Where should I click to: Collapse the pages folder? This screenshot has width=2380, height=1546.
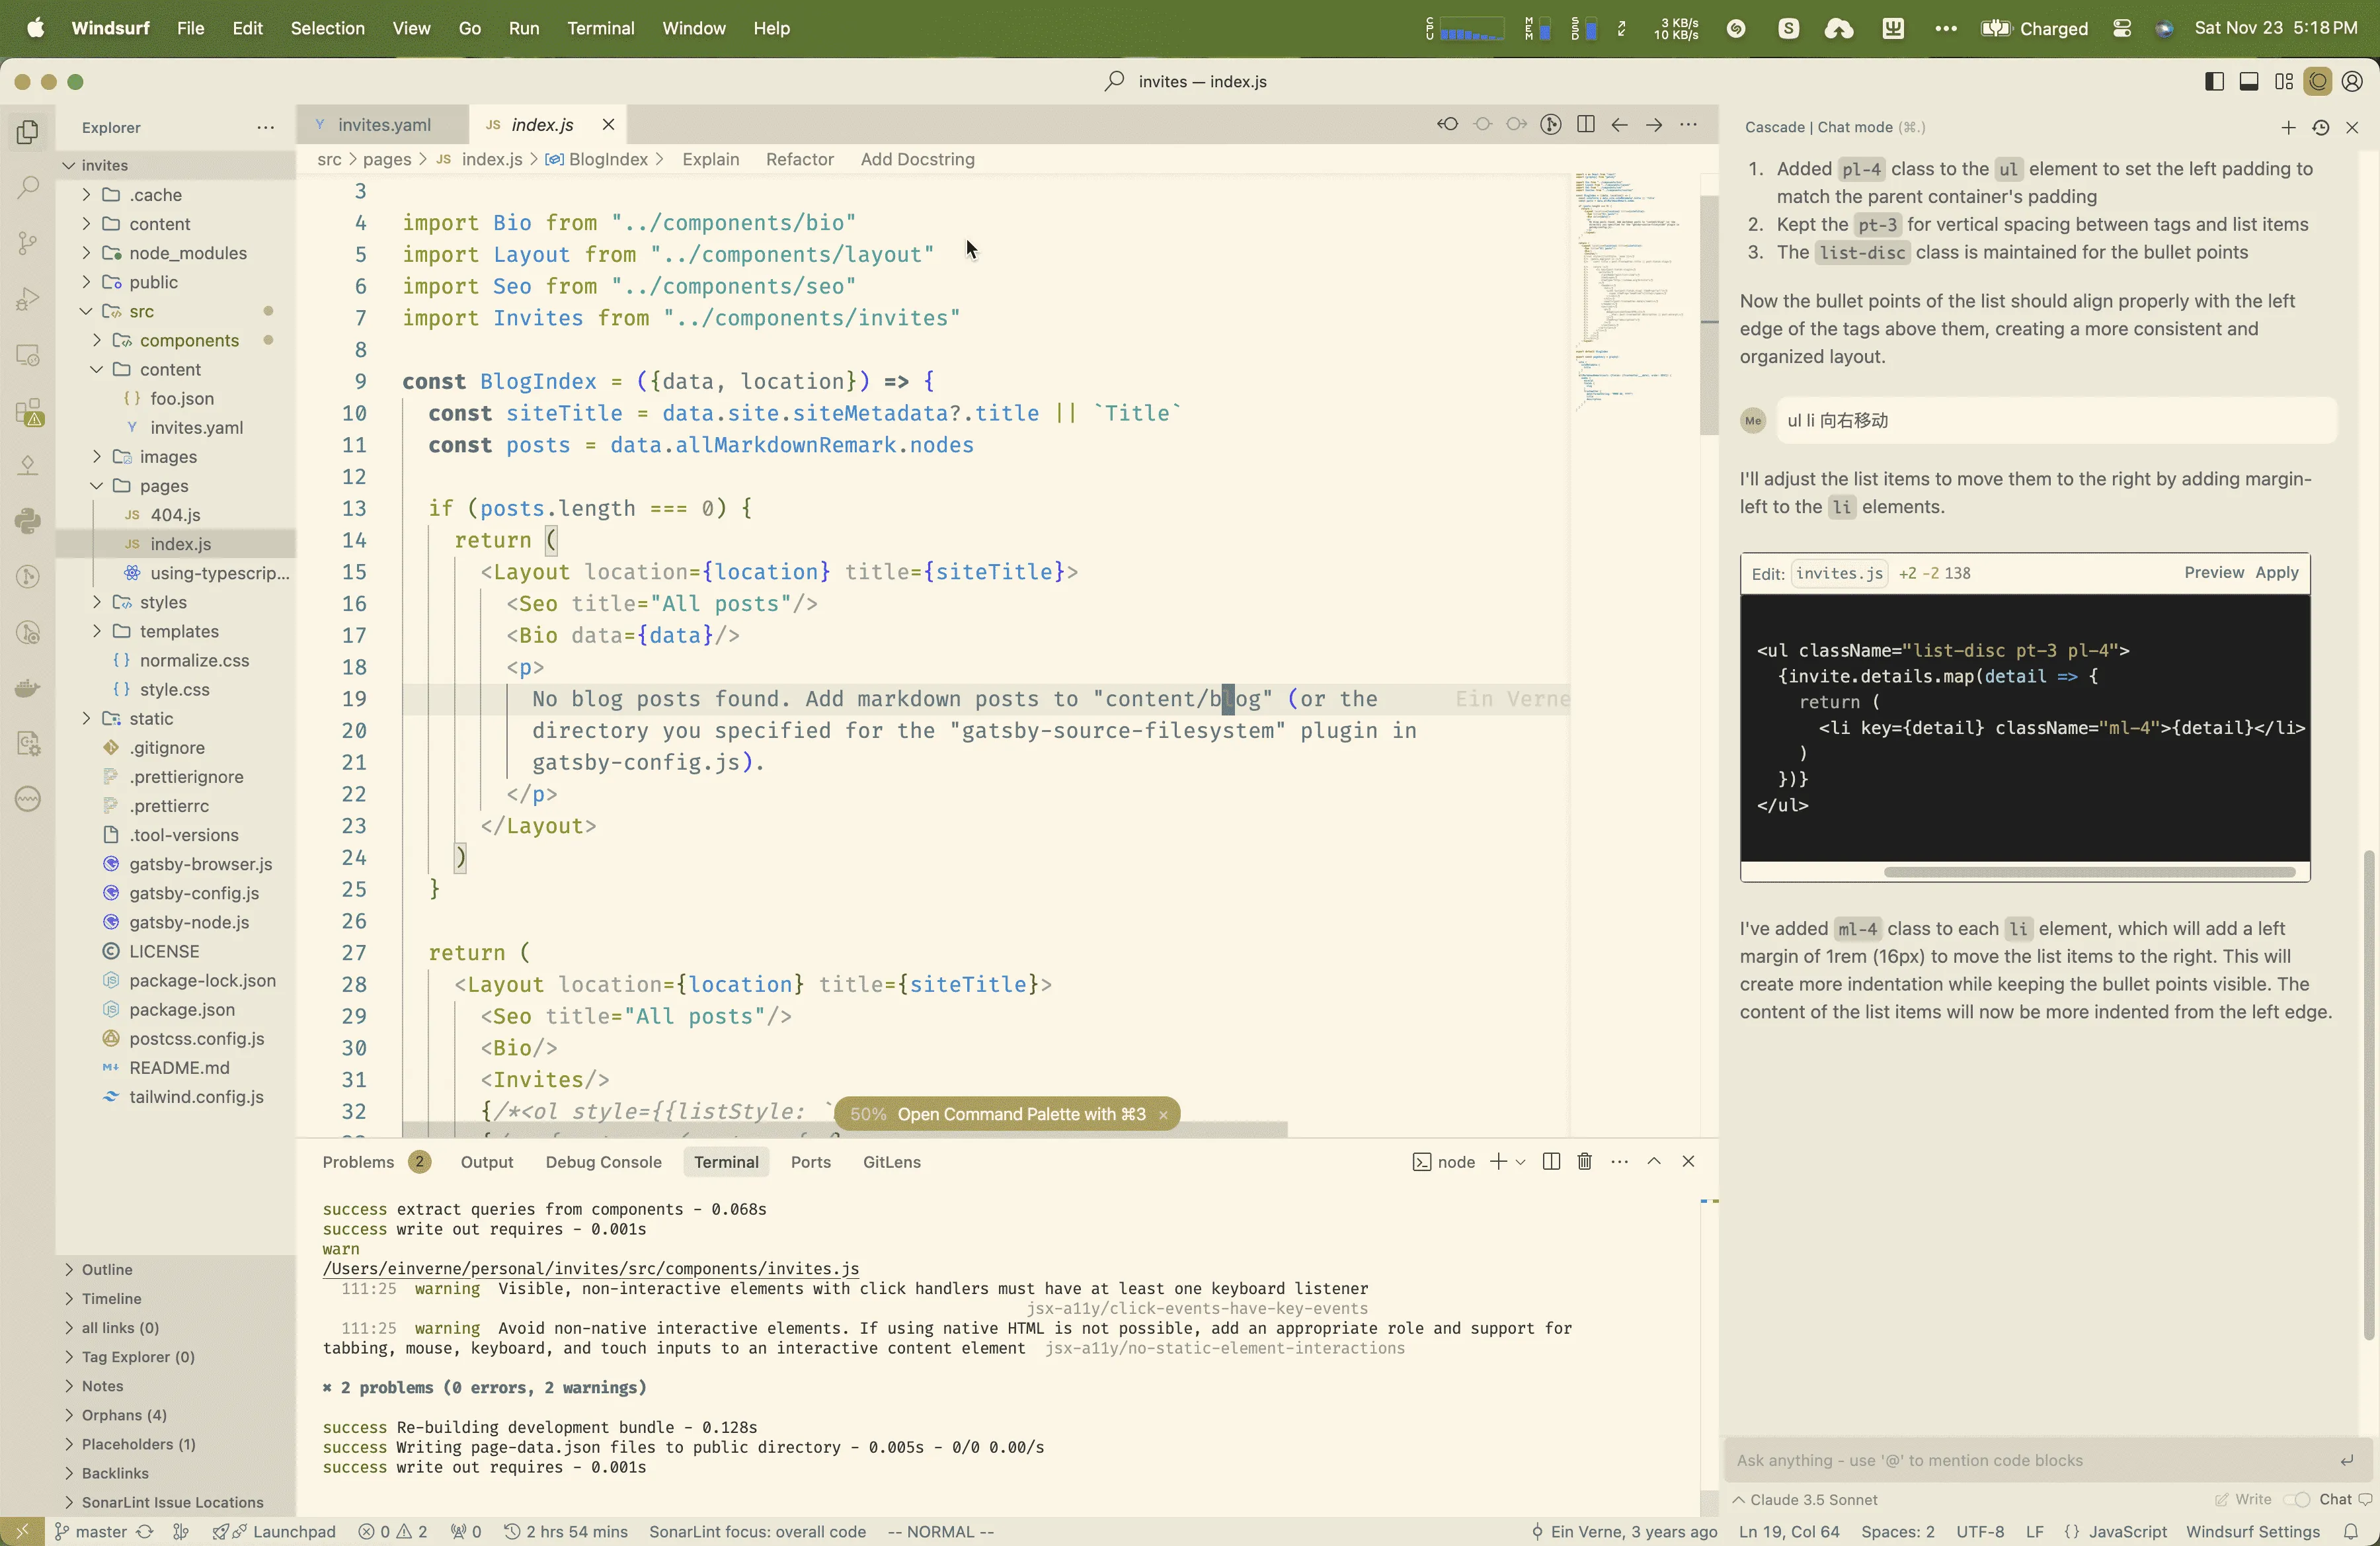164,485
